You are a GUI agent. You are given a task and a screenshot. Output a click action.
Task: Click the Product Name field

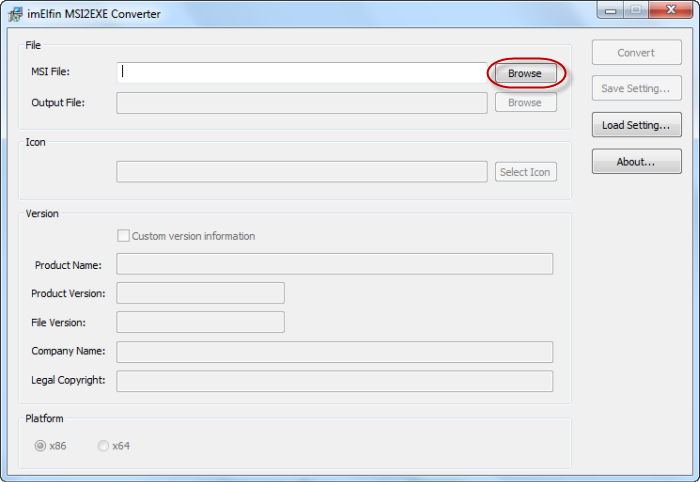click(335, 264)
